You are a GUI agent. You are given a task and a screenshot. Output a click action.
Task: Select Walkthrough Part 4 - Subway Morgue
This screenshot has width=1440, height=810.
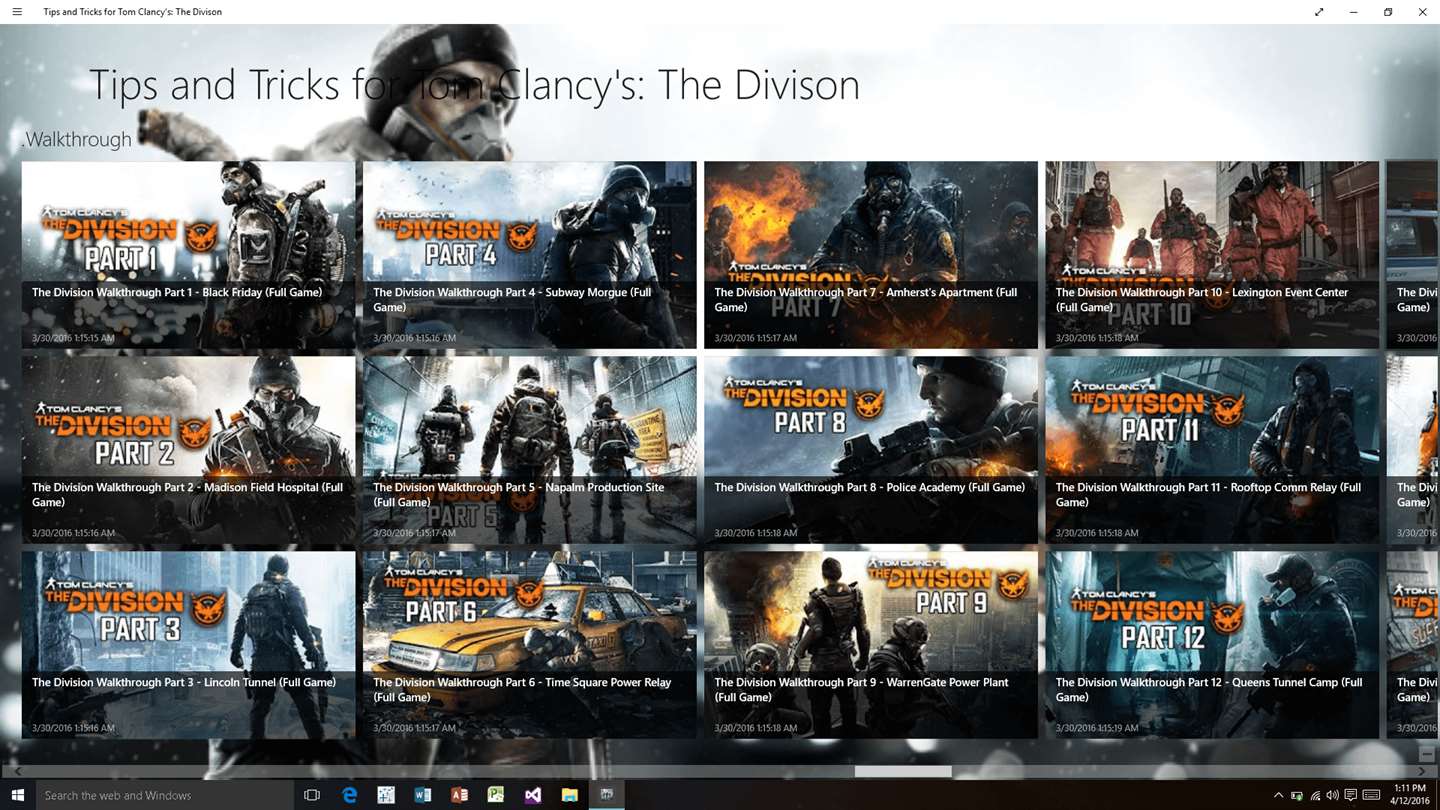(x=529, y=255)
